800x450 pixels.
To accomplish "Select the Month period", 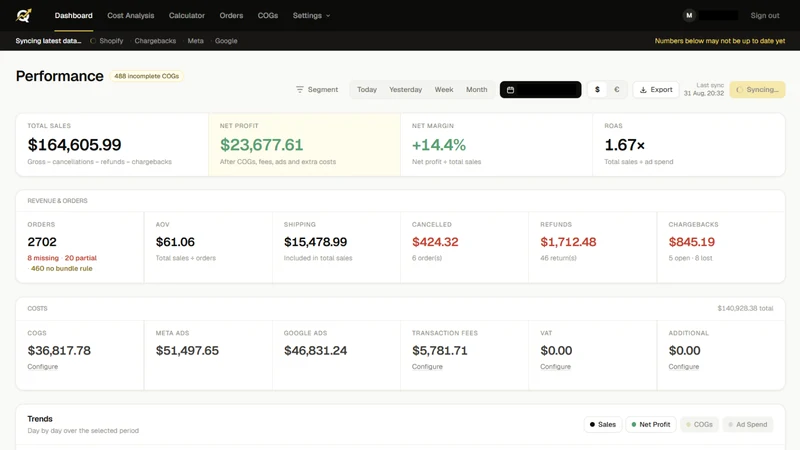I will [477, 89].
